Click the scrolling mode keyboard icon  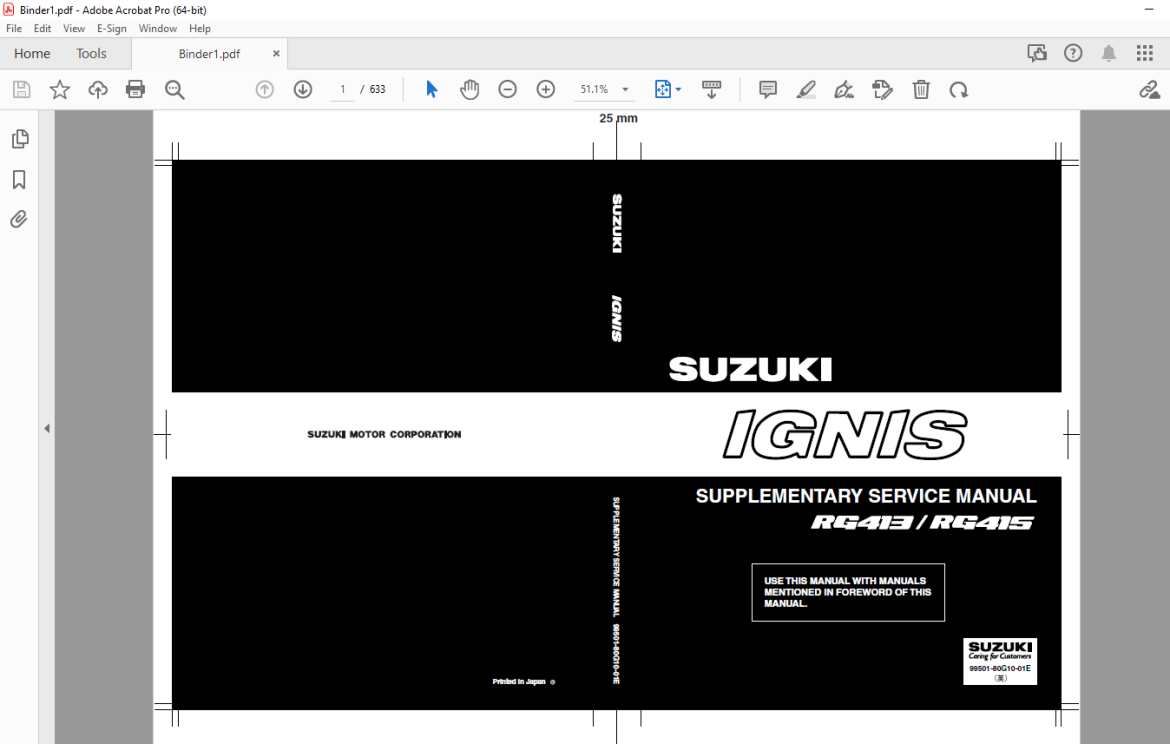(x=712, y=90)
